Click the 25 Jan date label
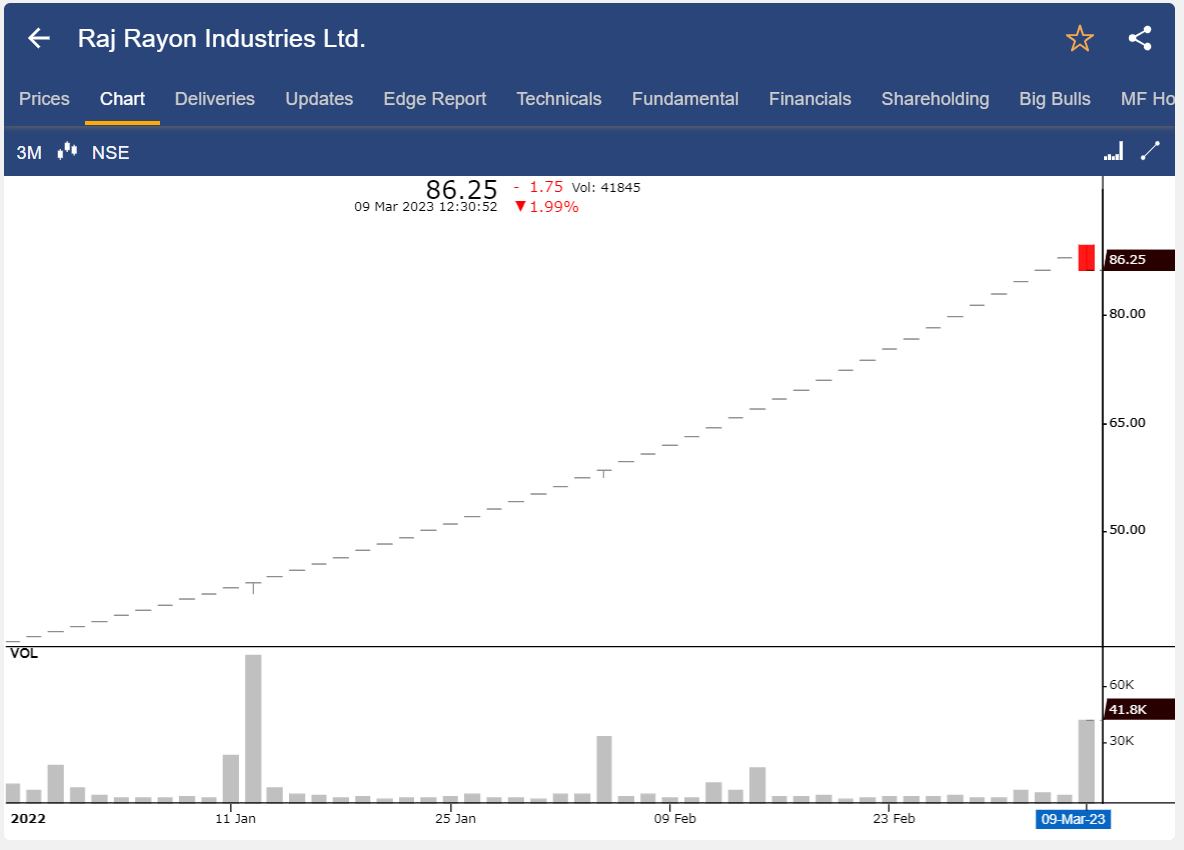Screen dimensions: 1184x850 click(x=455, y=818)
